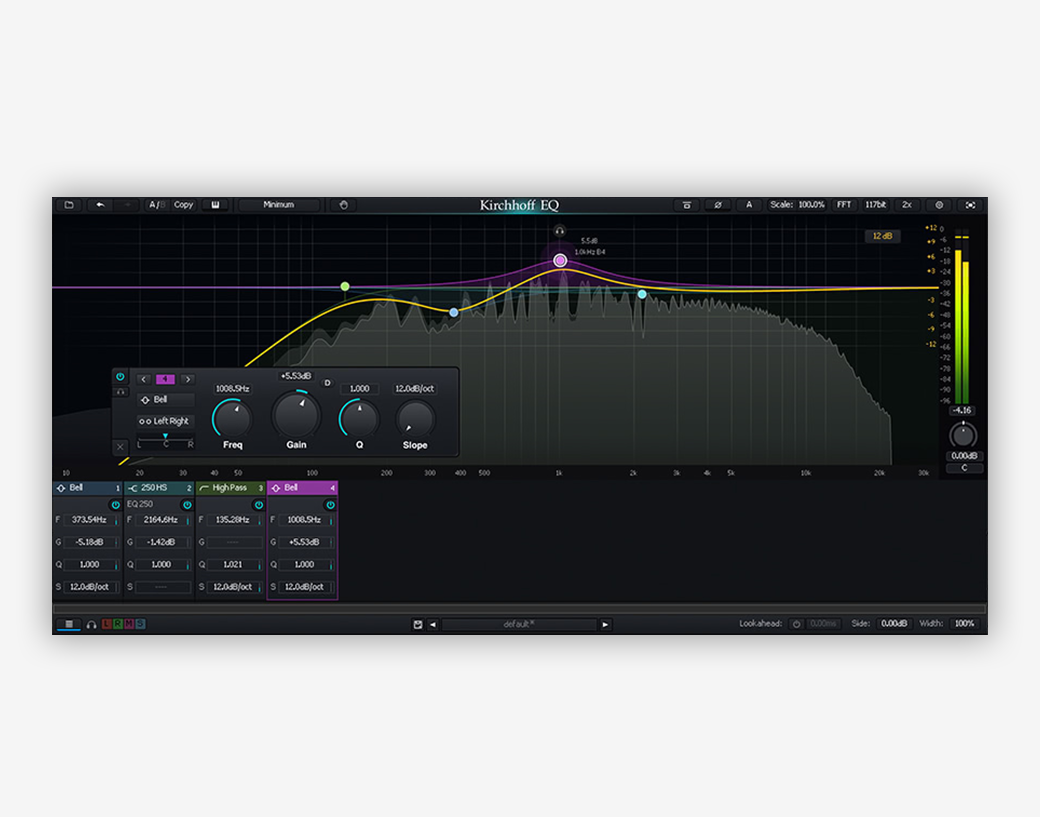Click the 2164.6Hz frequency field

tap(161, 520)
